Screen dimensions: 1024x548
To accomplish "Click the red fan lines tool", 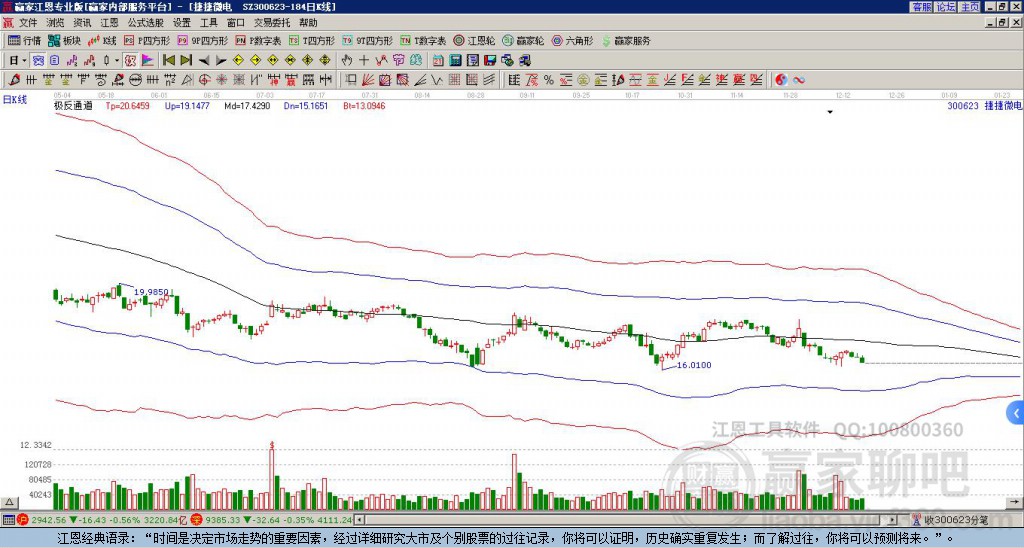I will 368,80.
